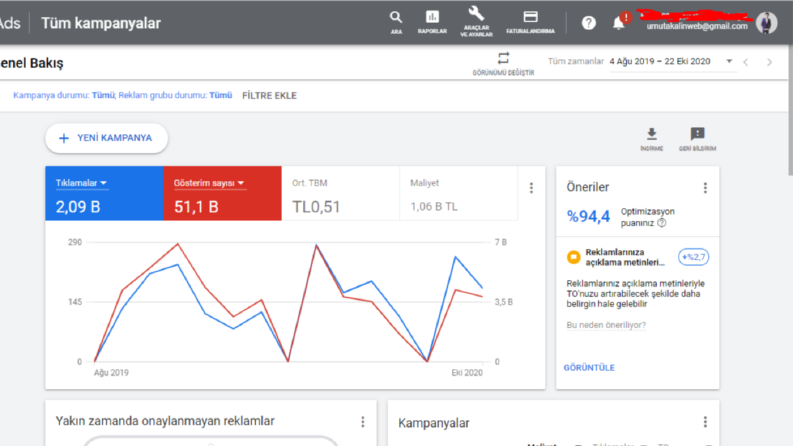
Task: Open the chart card three-dot menu
Action: (531, 188)
